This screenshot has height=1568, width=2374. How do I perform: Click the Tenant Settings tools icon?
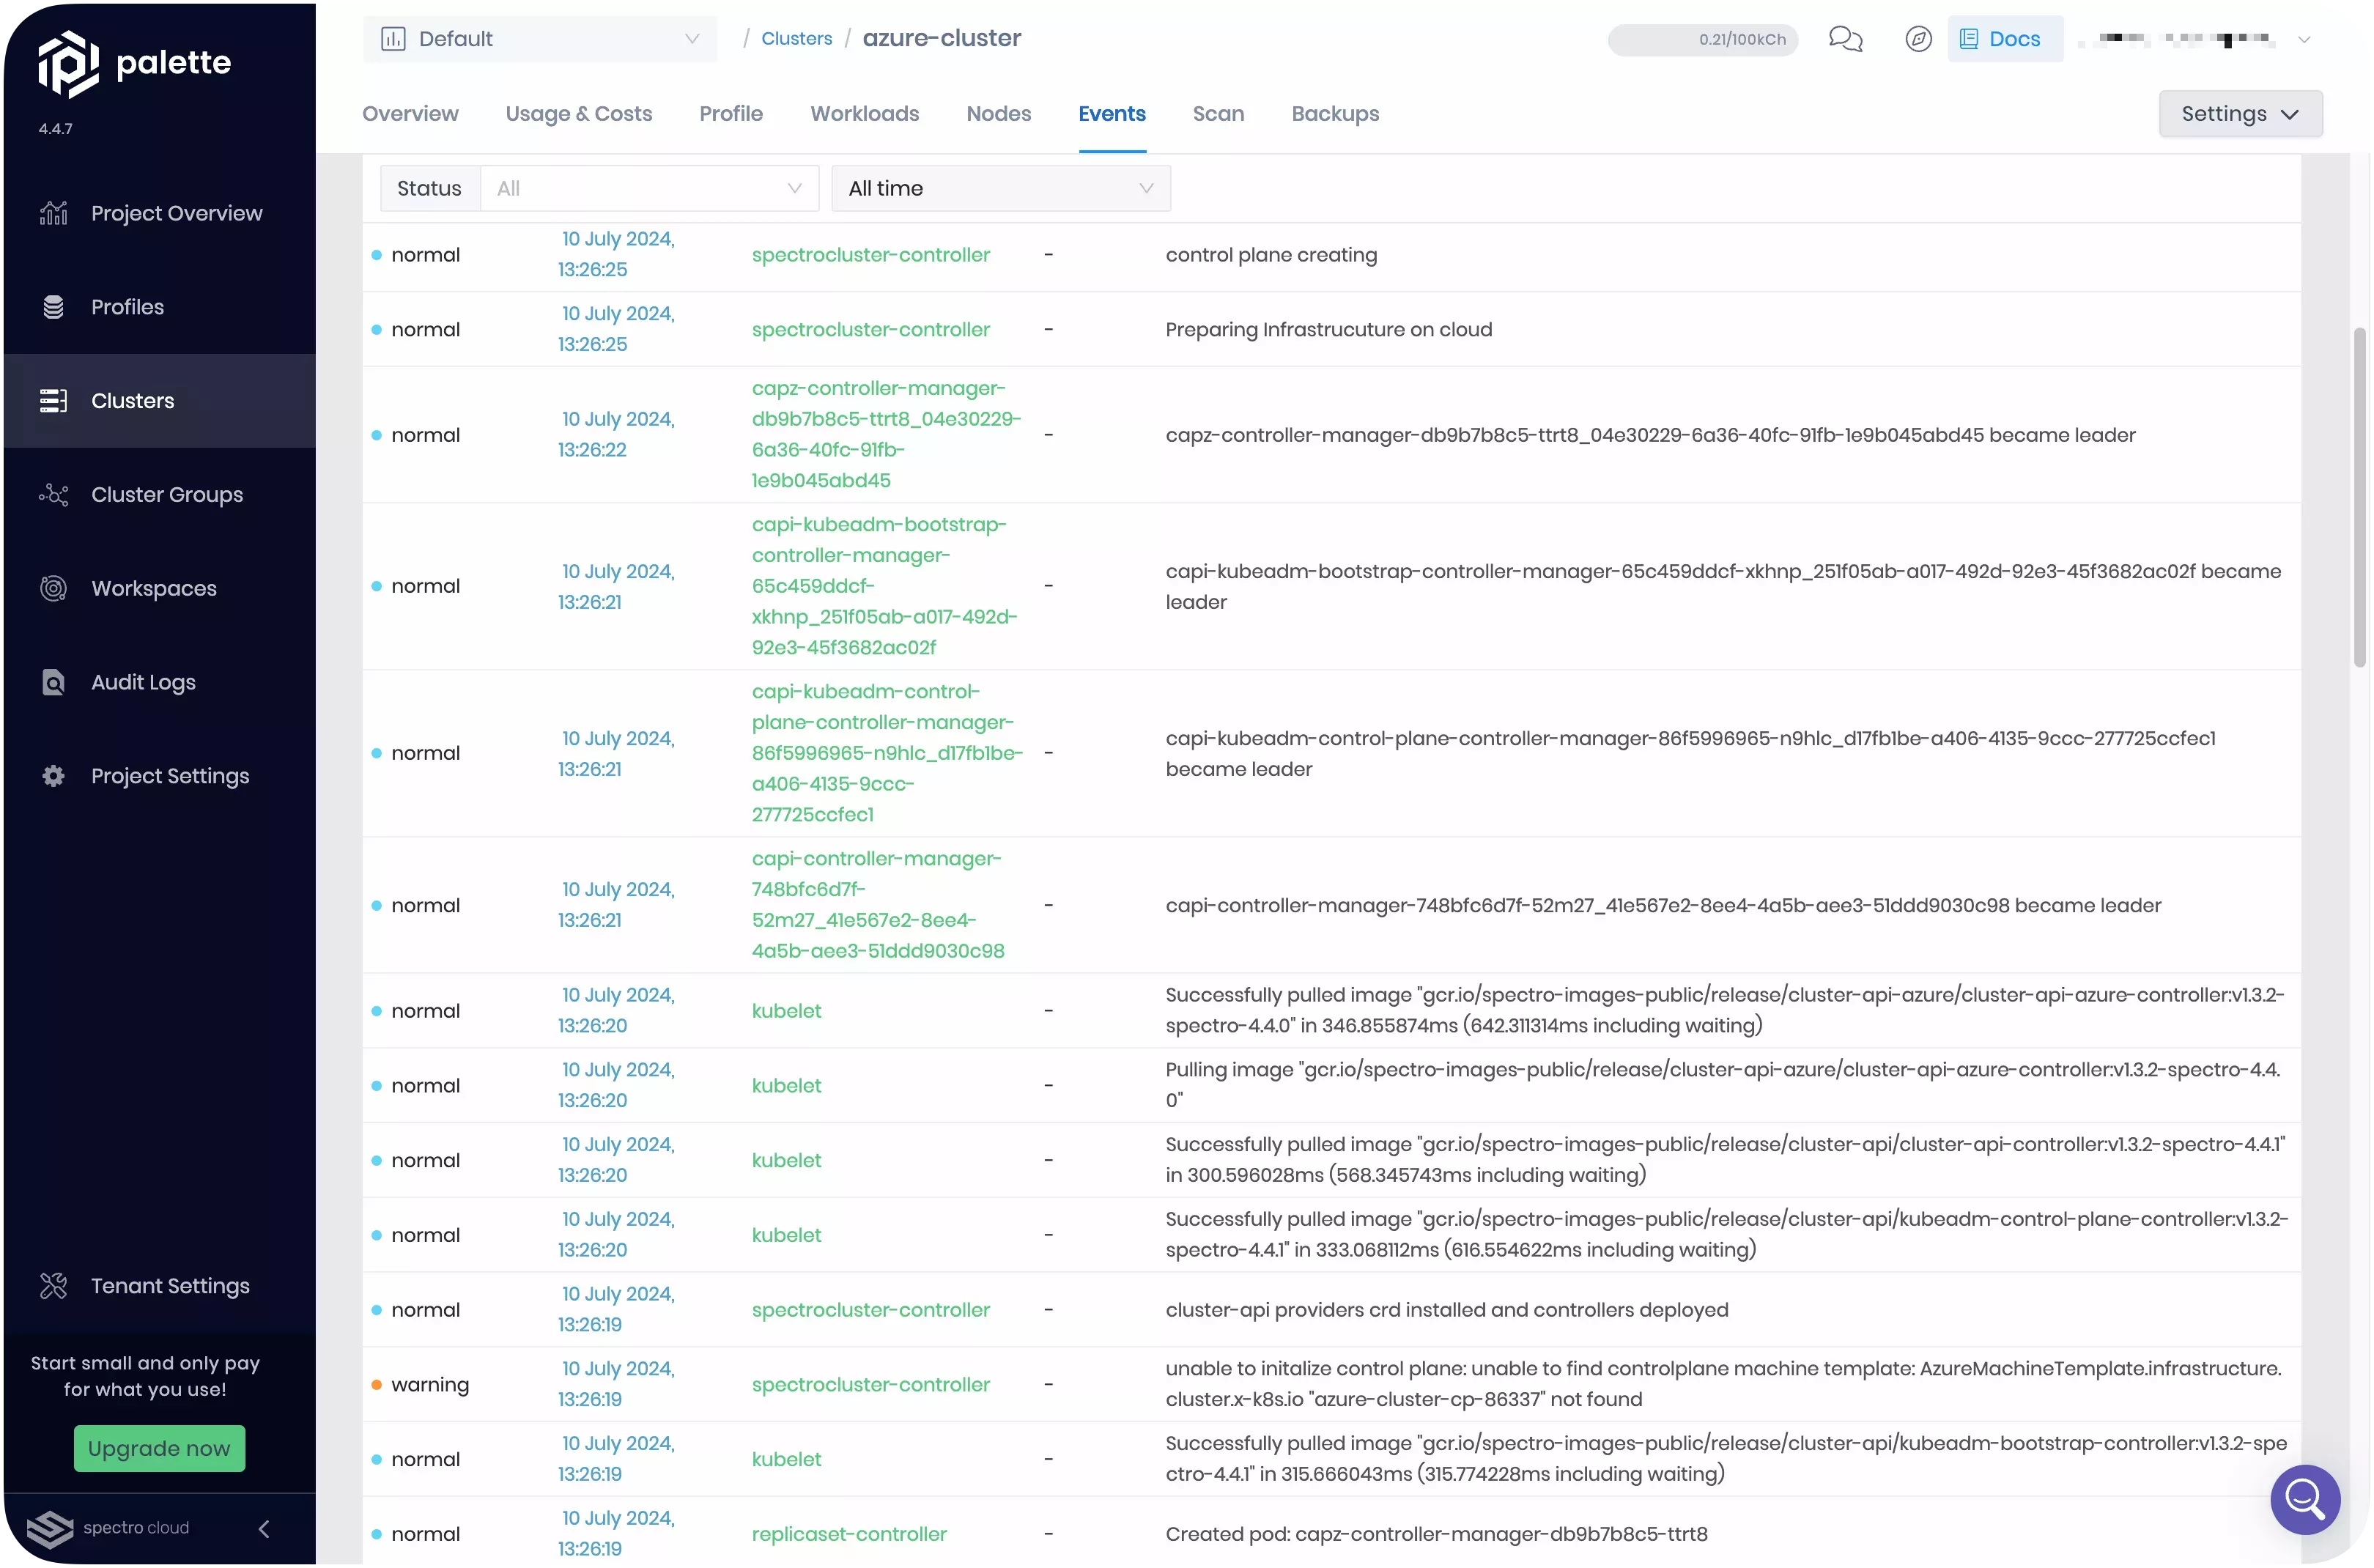(x=54, y=1286)
